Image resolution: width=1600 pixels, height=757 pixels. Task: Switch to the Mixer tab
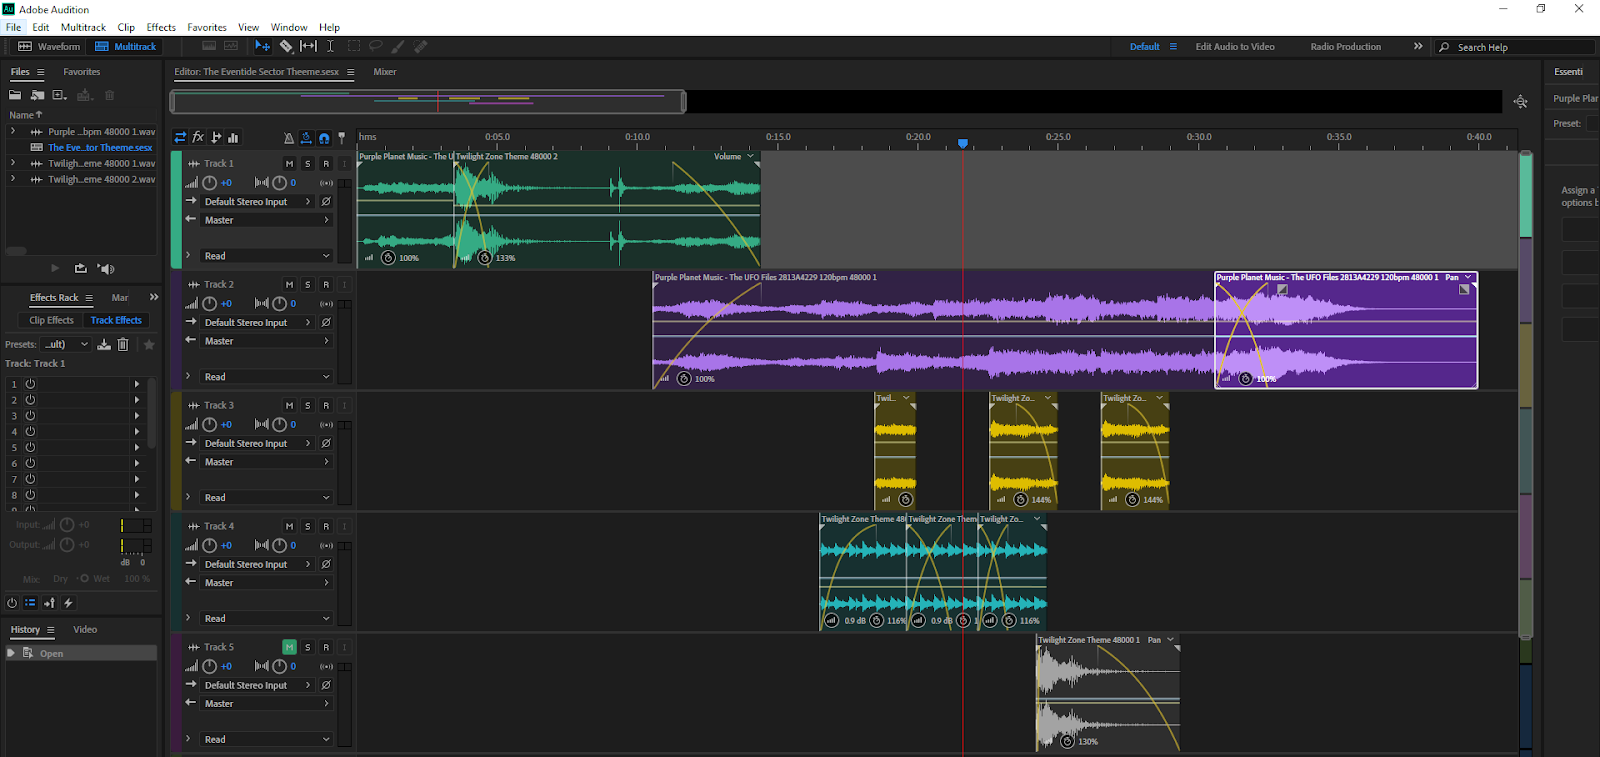pos(385,72)
